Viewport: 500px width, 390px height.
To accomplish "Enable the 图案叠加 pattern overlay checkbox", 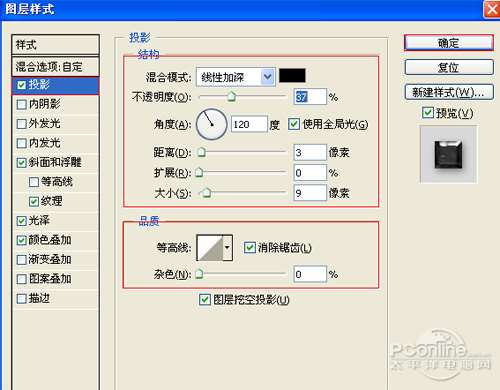I will (x=22, y=279).
